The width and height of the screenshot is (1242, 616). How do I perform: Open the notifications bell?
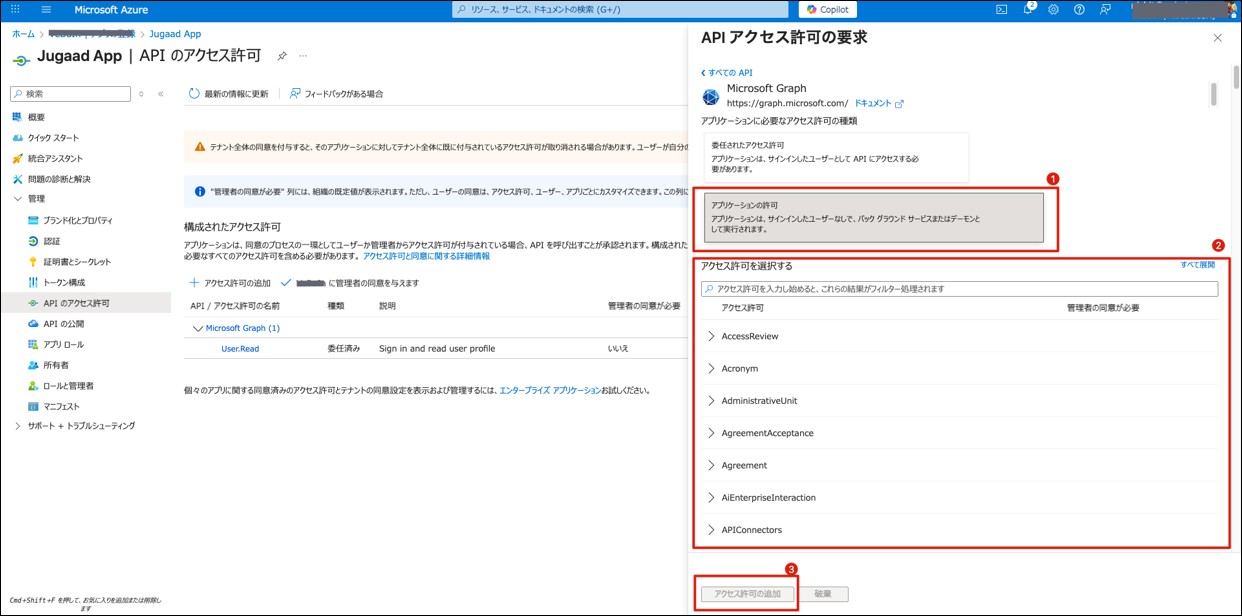[x=1028, y=9]
